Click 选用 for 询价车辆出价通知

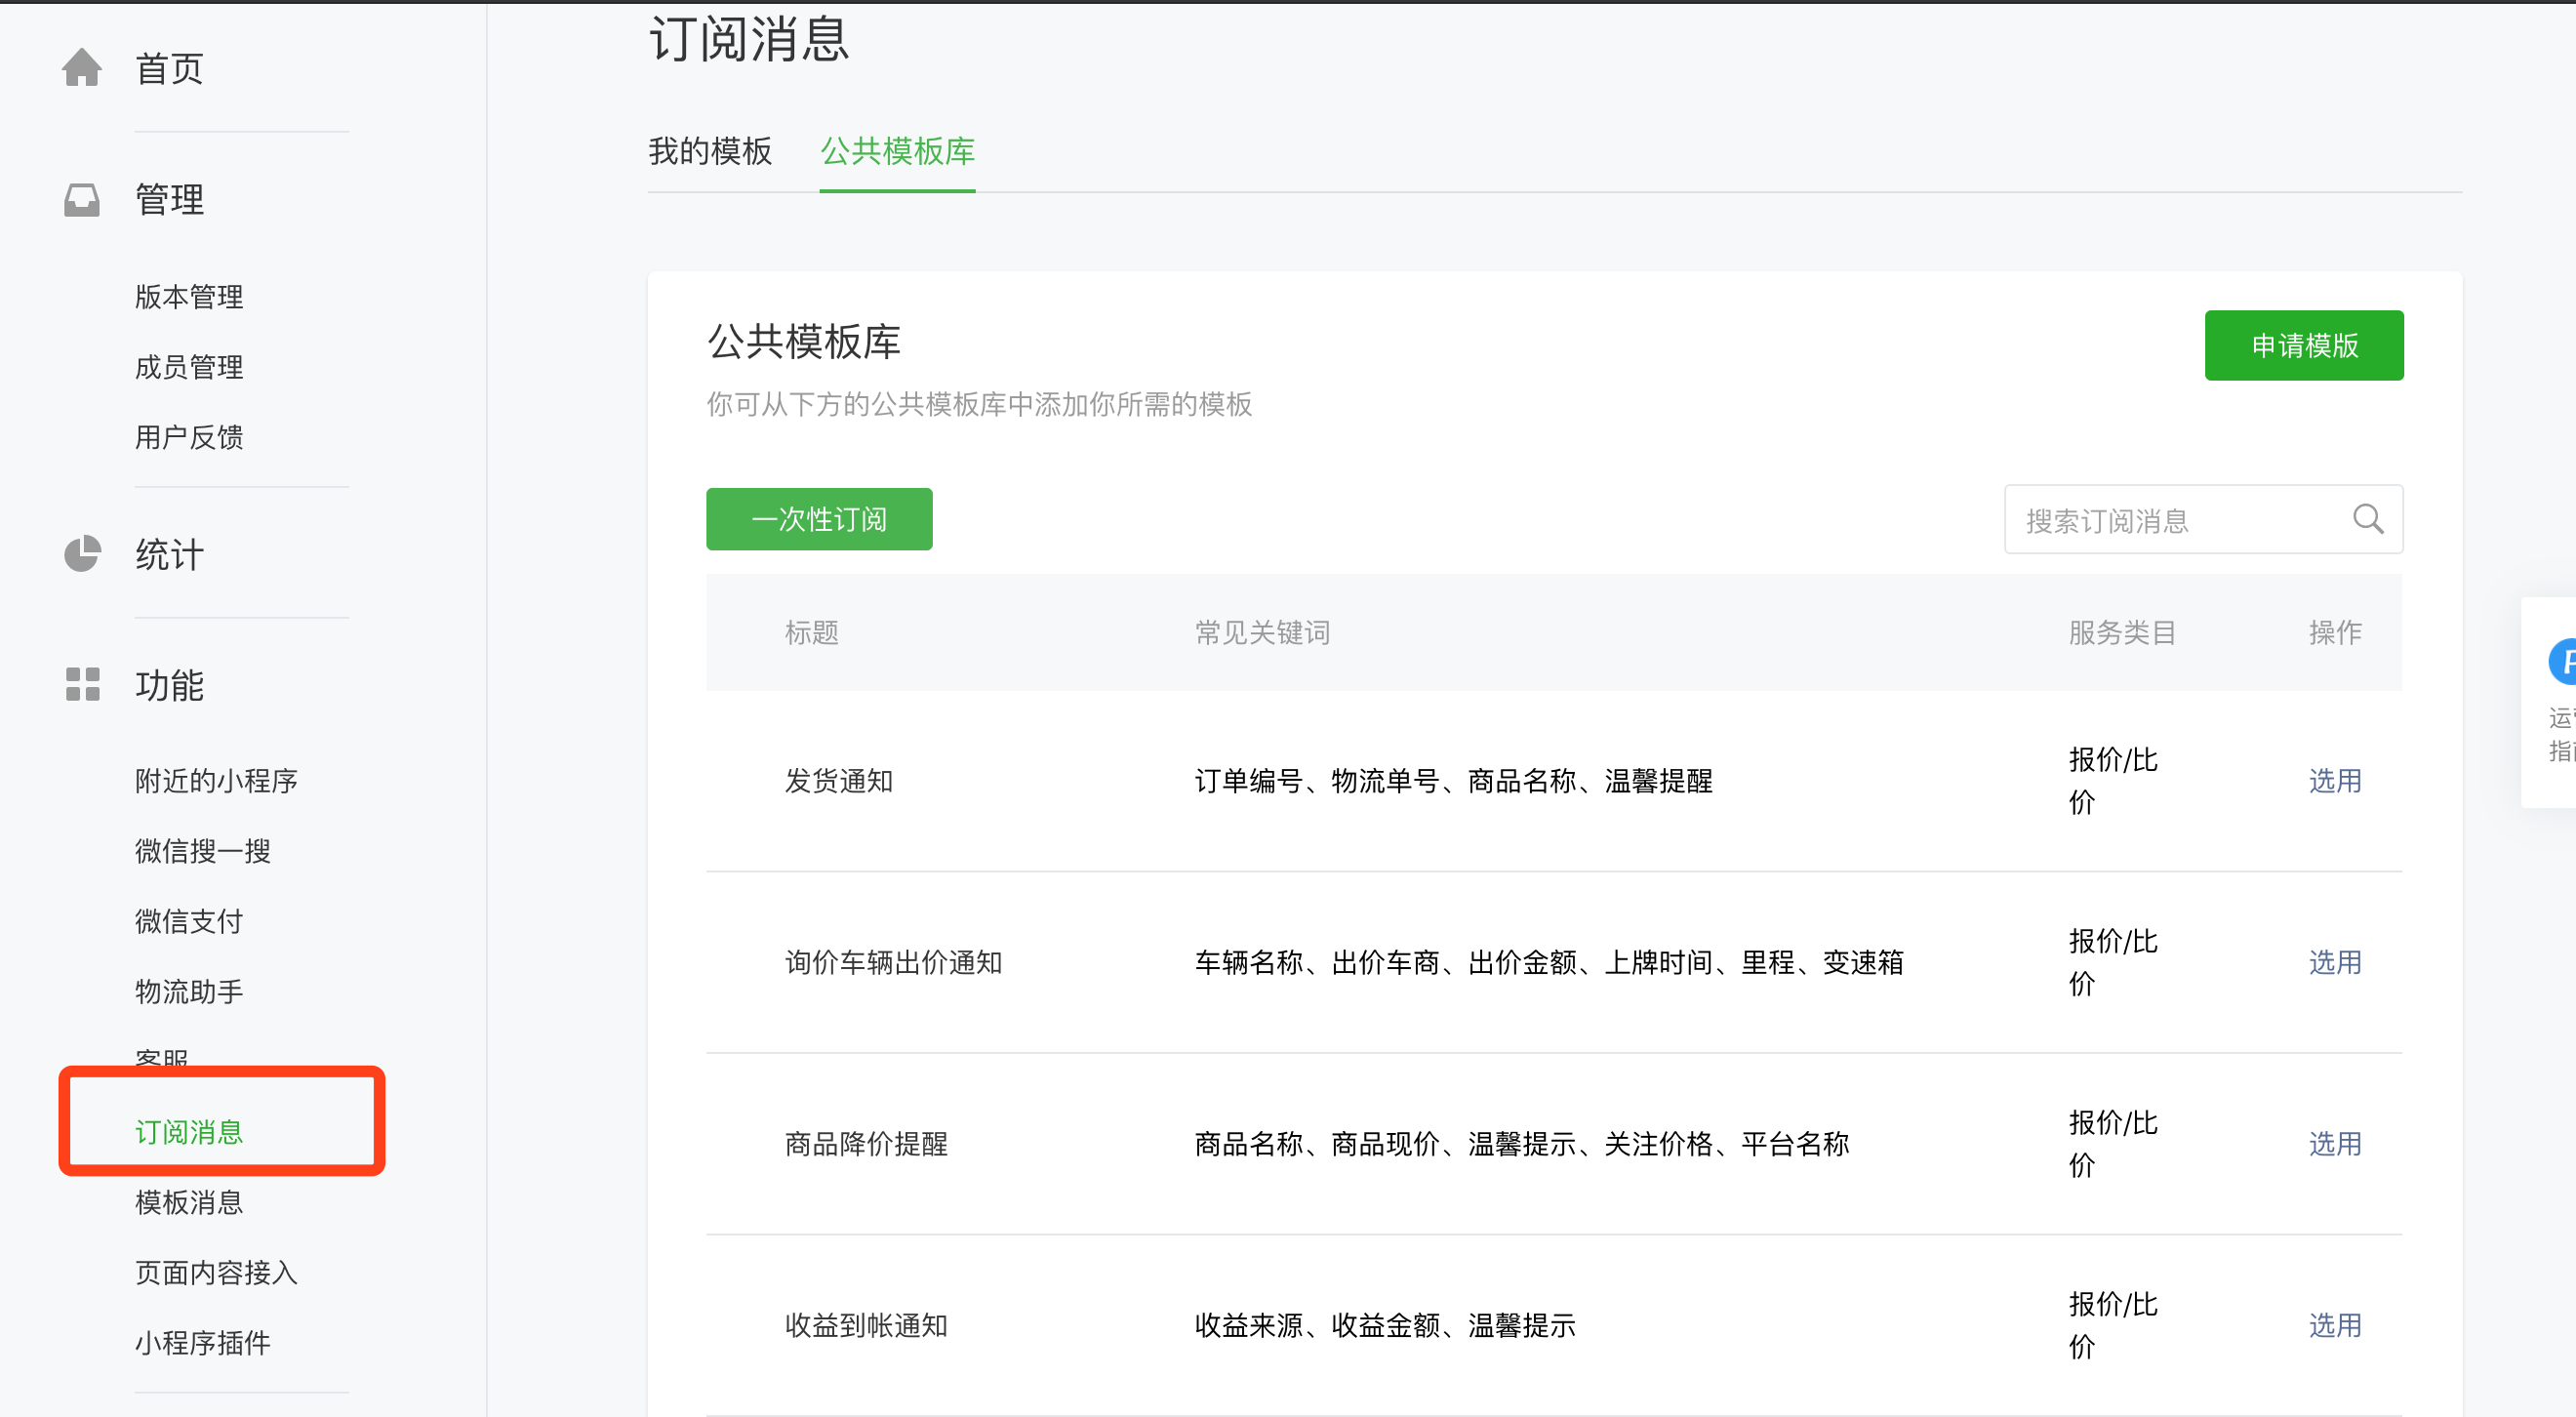click(x=2334, y=962)
